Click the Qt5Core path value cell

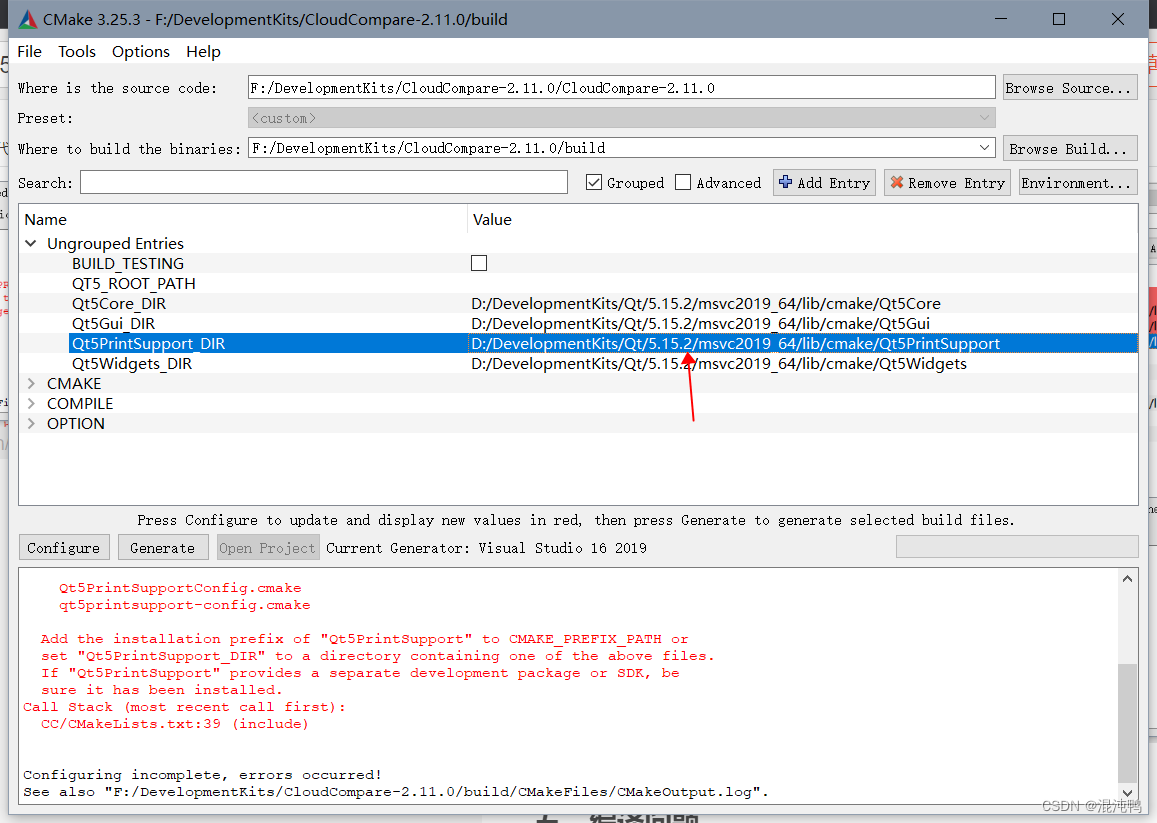click(706, 303)
